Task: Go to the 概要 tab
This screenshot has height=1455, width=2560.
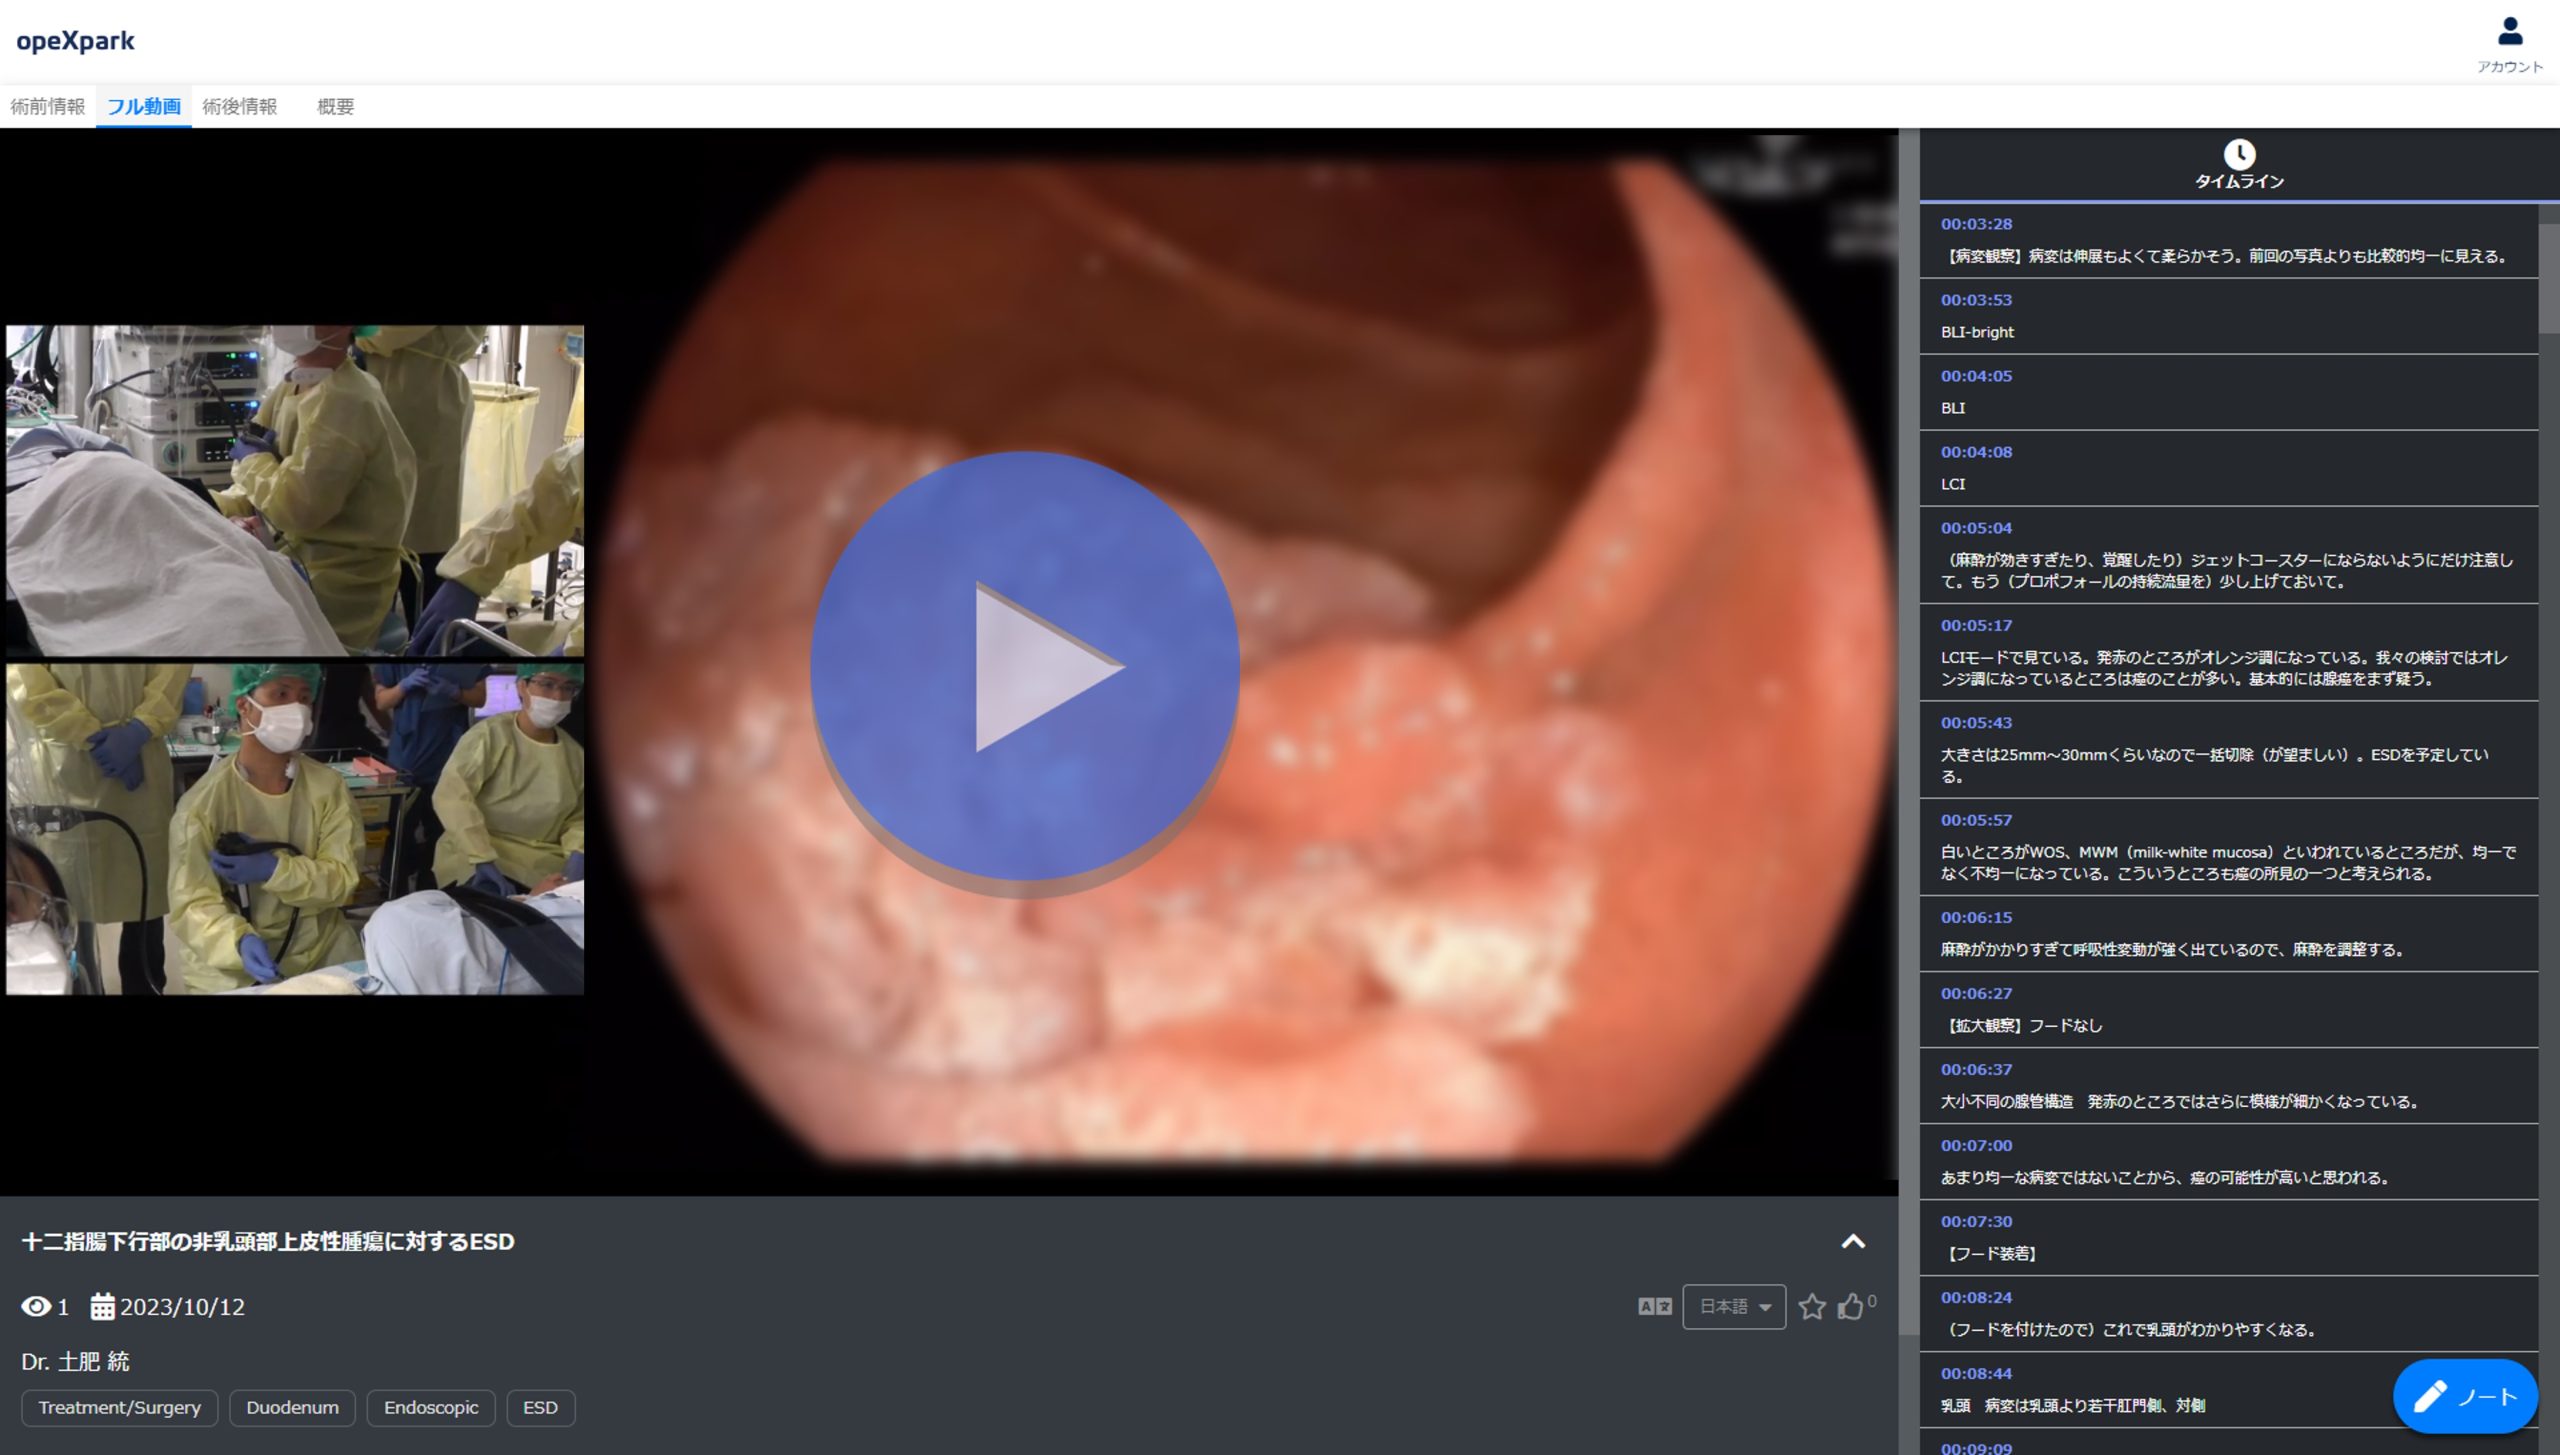Action: pos(335,106)
